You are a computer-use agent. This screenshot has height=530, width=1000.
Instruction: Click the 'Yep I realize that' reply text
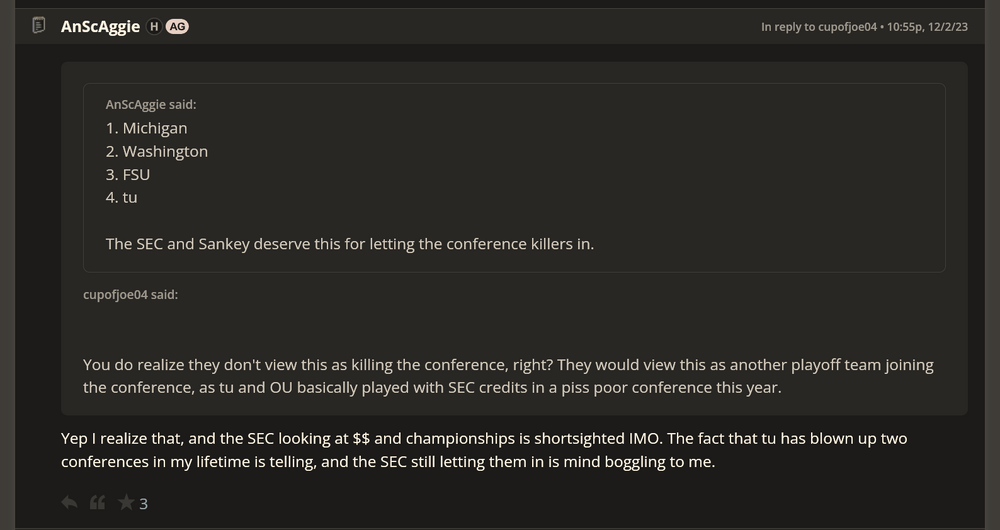pyautogui.click(x=484, y=450)
